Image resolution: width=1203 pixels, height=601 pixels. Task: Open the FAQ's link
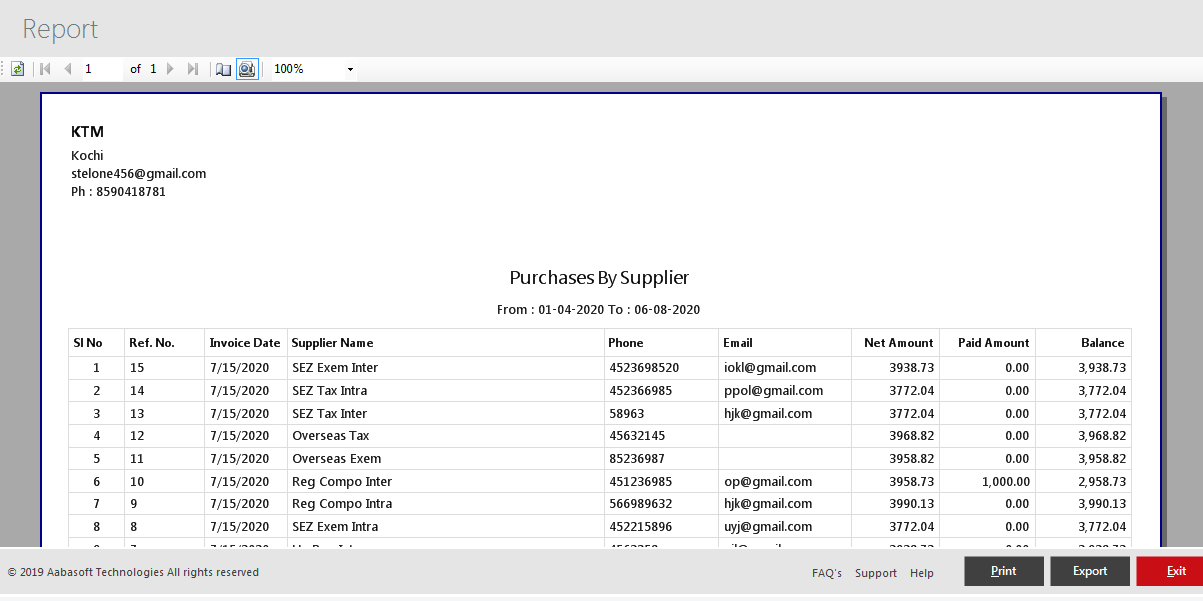click(x=826, y=573)
